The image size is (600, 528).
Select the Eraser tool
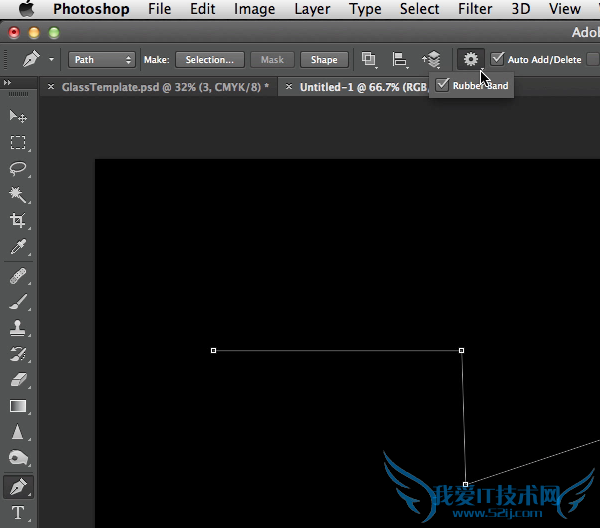click(18, 380)
